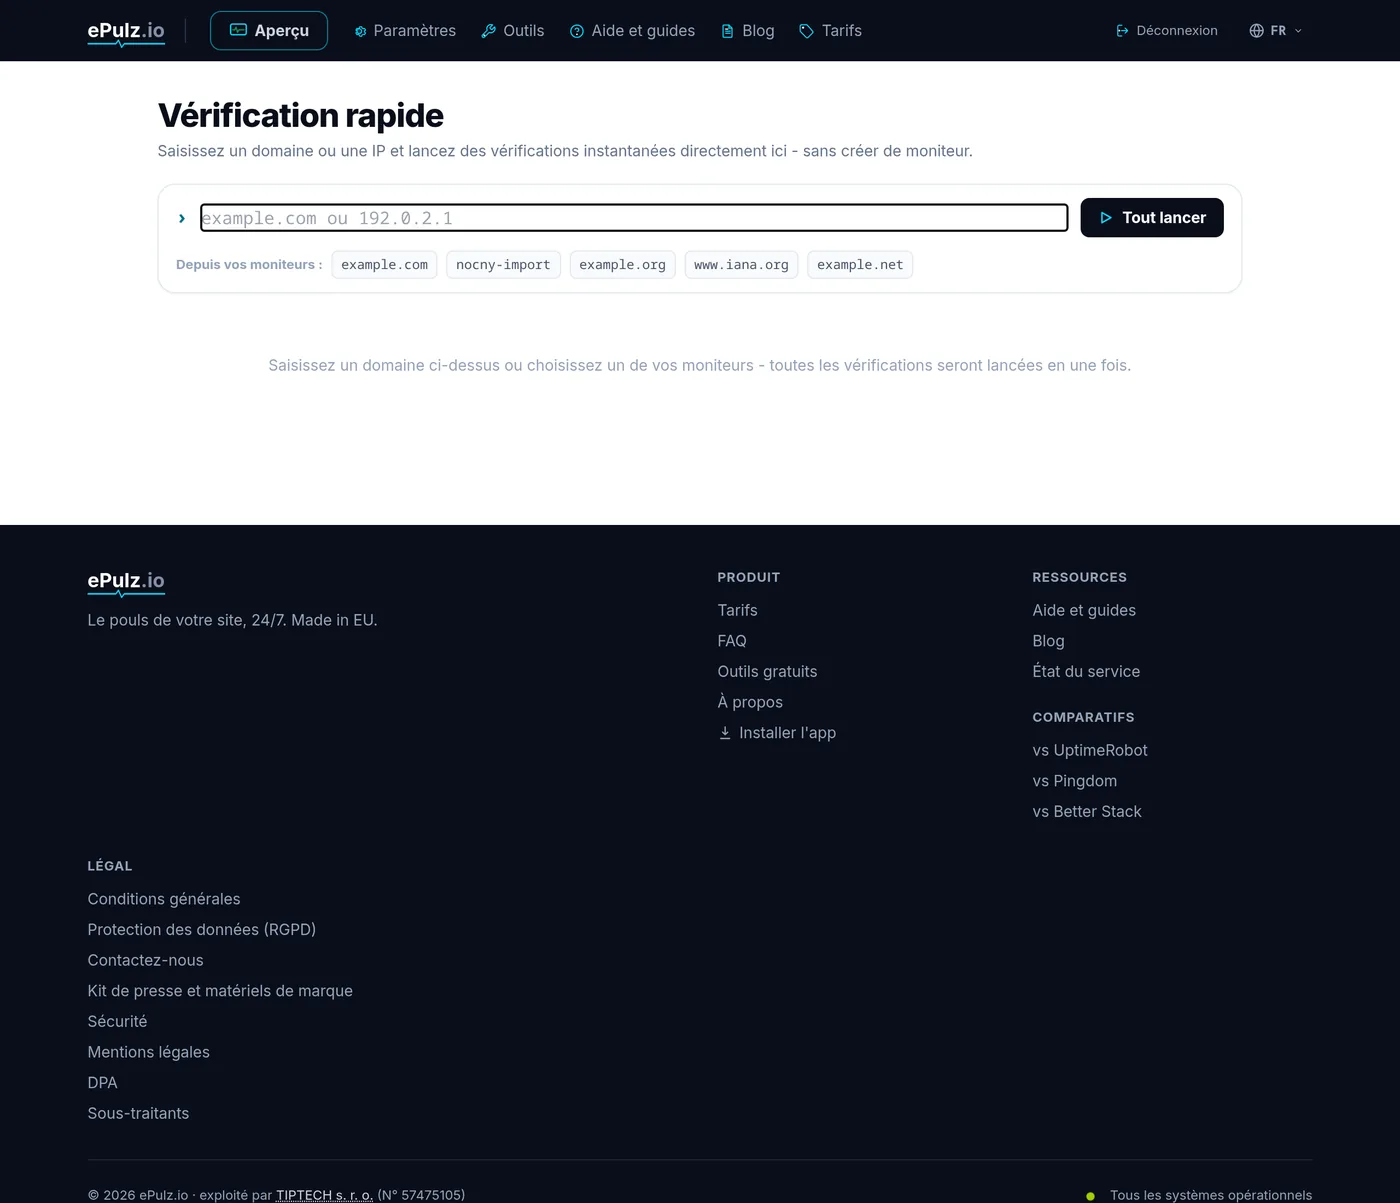Click the ePulz.io logo in the footer

pos(126,582)
